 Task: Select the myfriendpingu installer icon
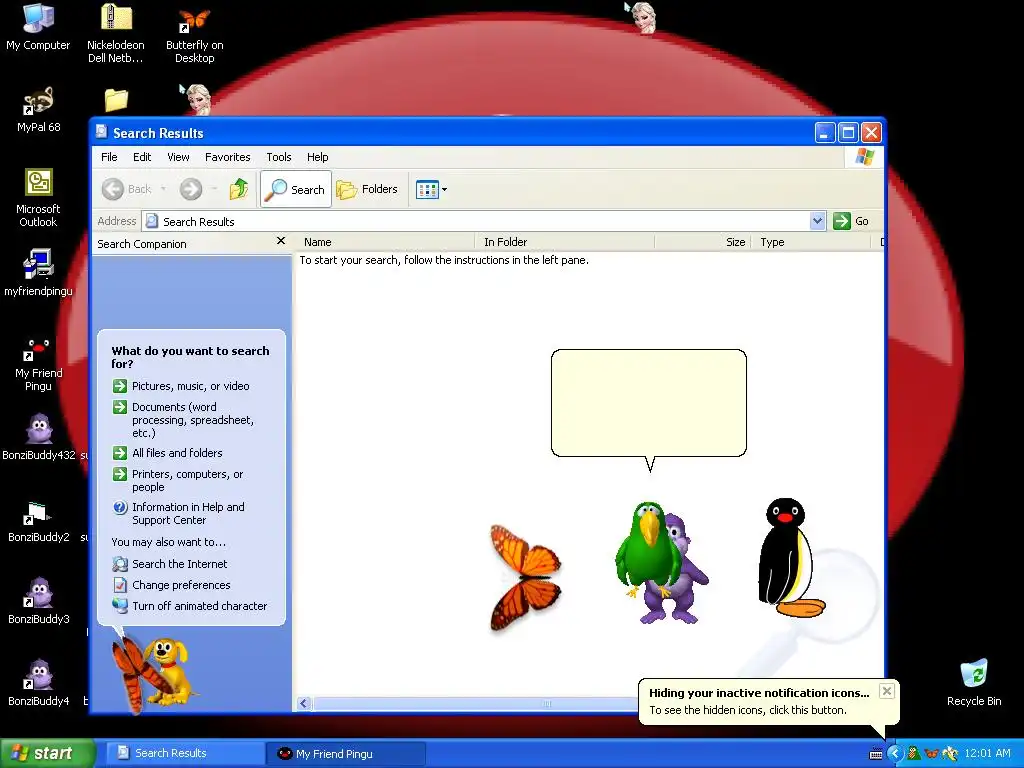click(x=38, y=273)
